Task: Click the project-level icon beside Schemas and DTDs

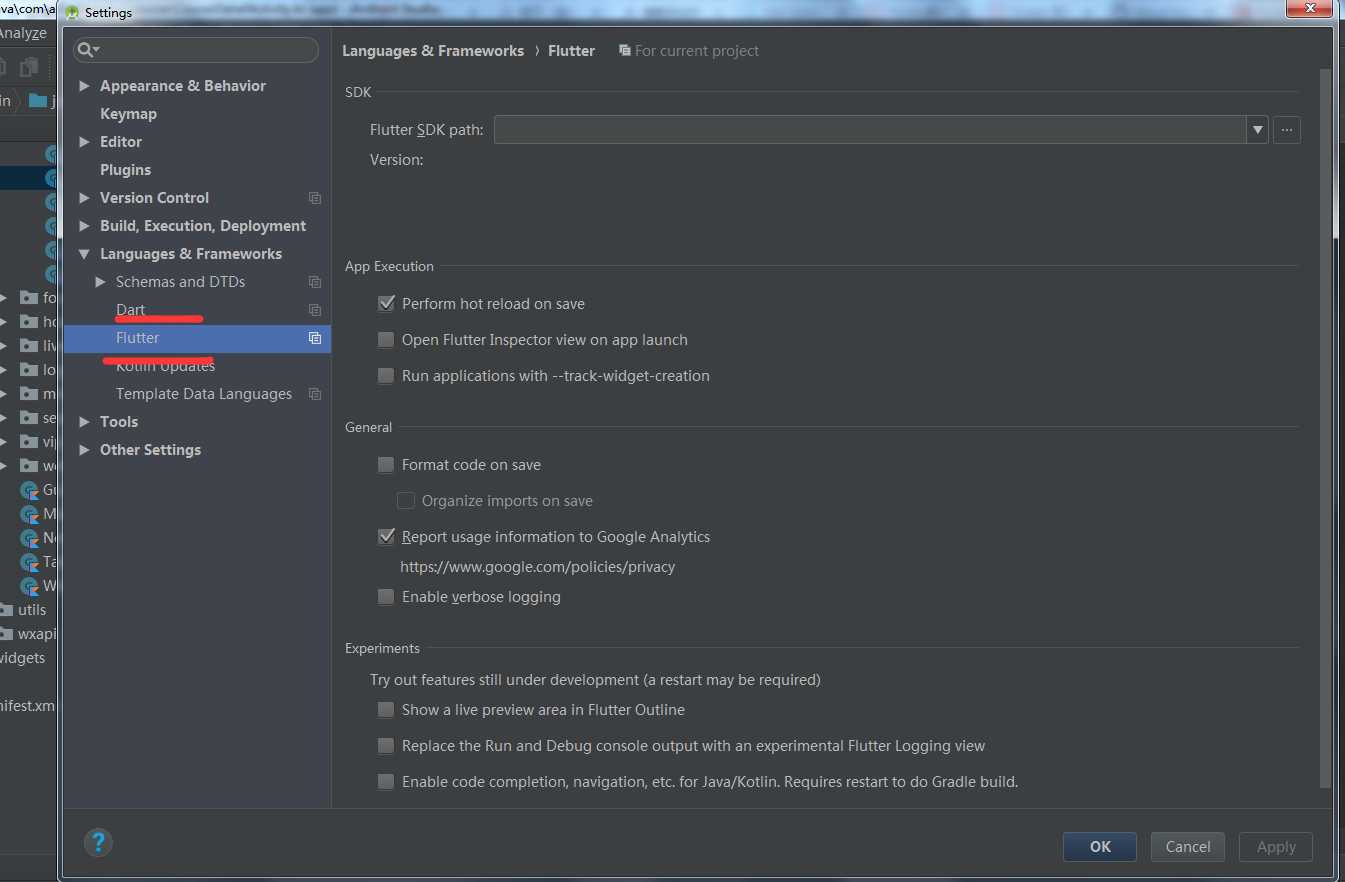Action: (315, 282)
